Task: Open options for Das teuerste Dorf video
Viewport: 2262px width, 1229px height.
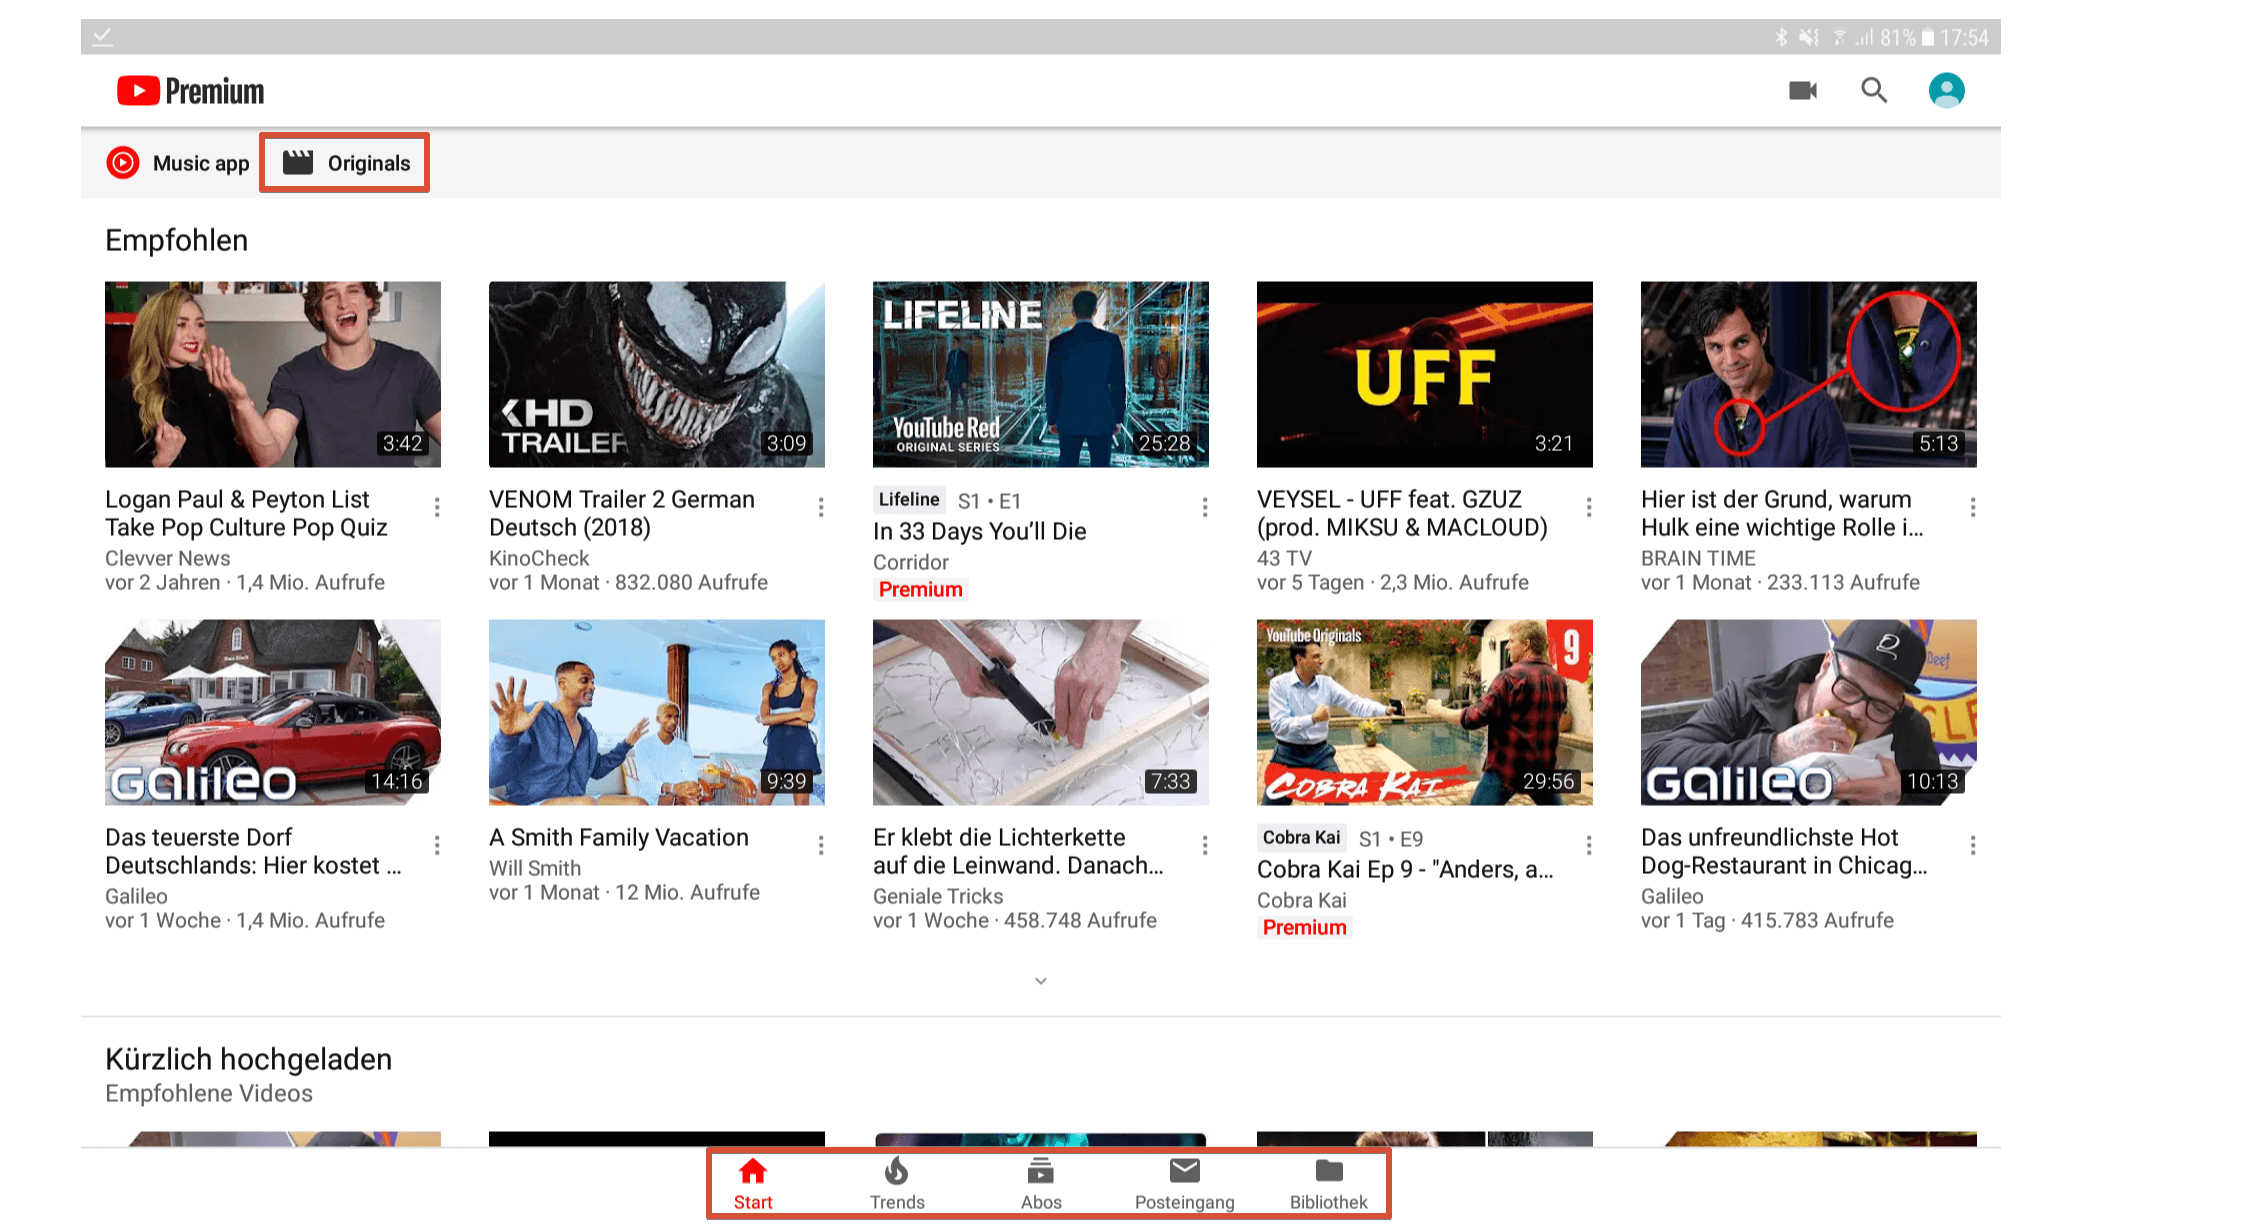Action: [x=437, y=845]
